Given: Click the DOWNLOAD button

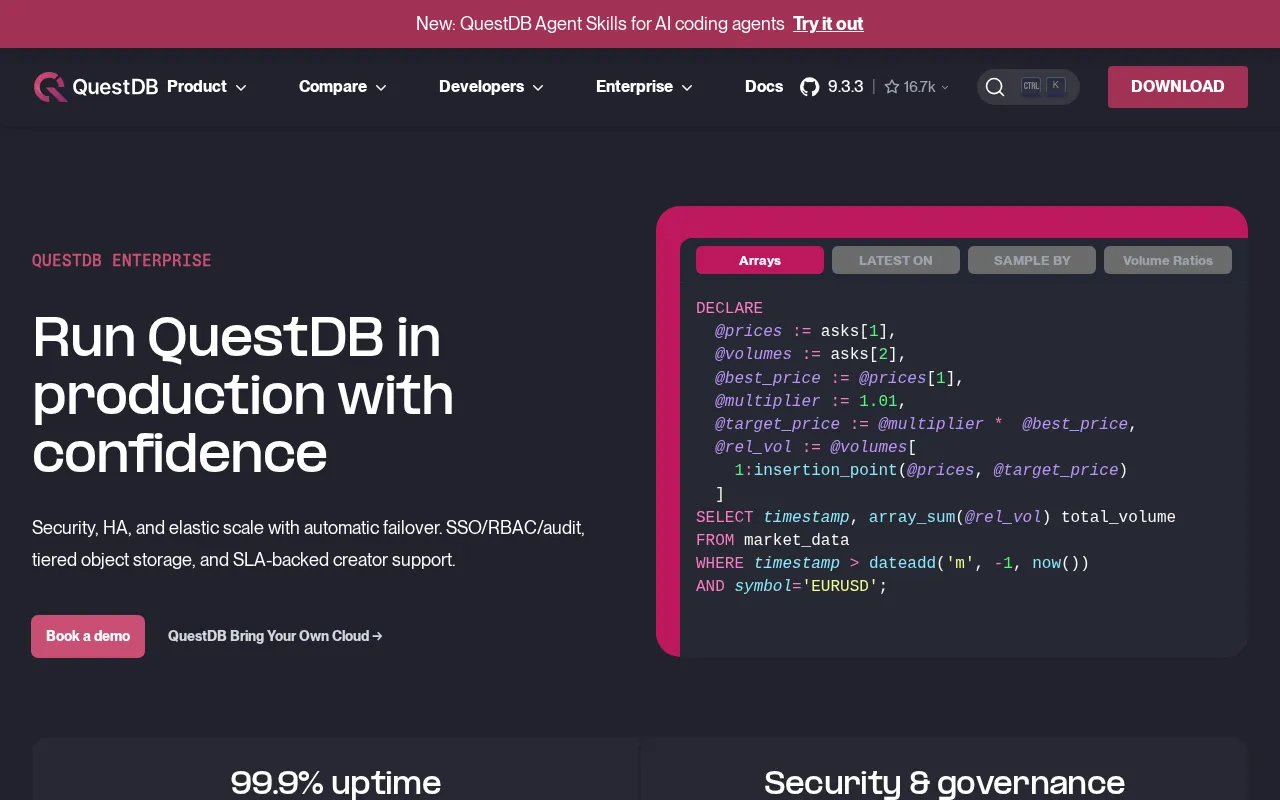Looking at the screenshot, I should point(1178,87).
